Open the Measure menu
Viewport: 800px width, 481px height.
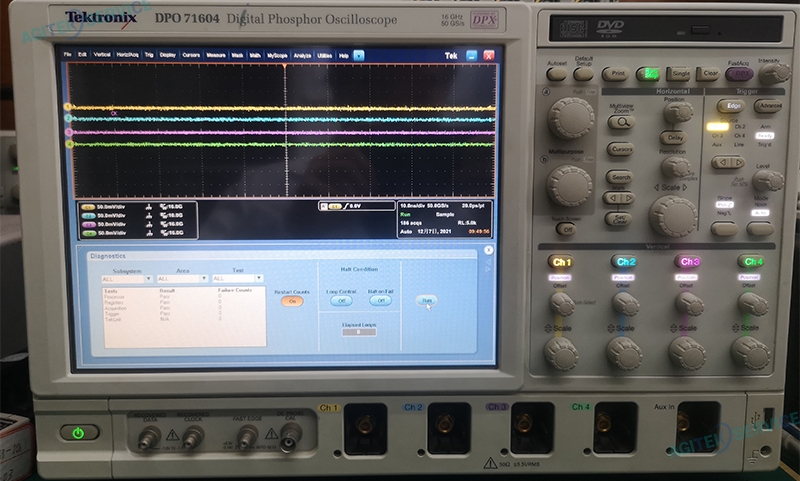pos(215,55)
